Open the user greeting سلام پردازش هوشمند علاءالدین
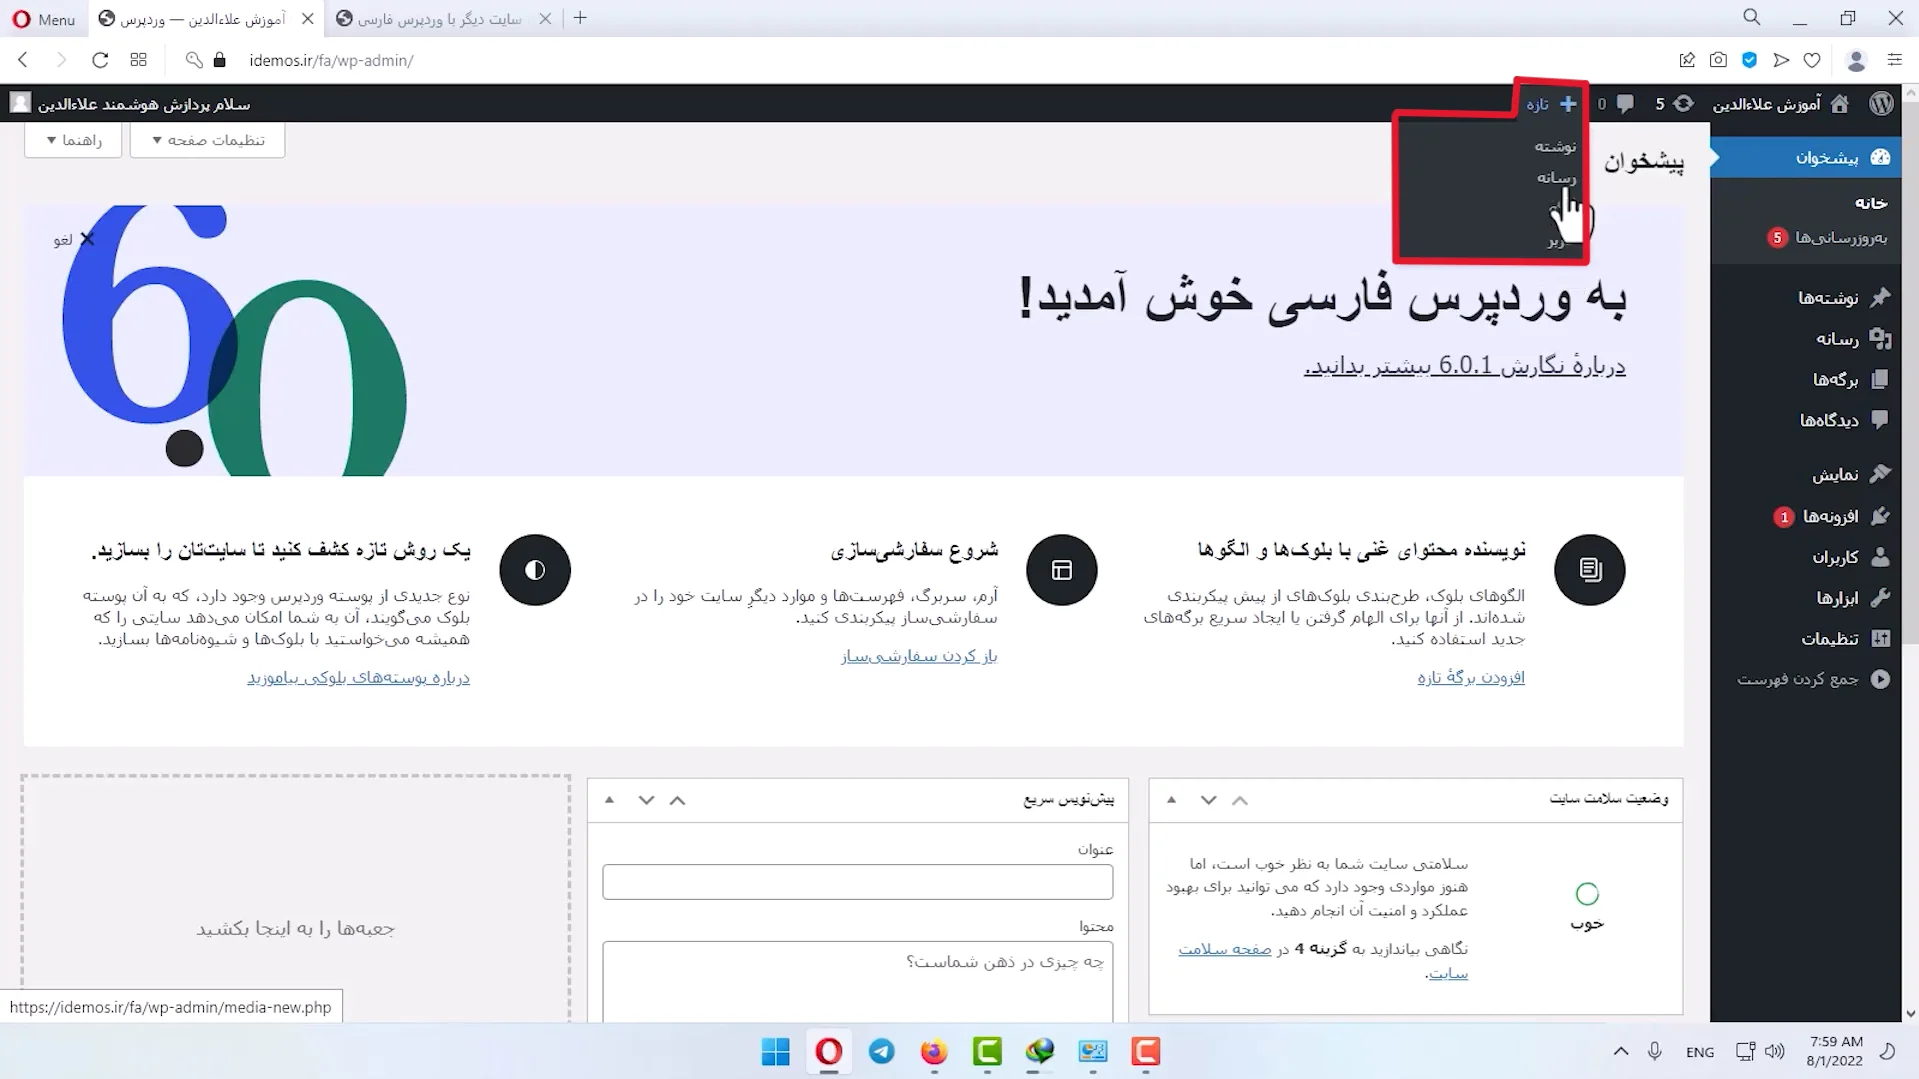 pos(130,104)
